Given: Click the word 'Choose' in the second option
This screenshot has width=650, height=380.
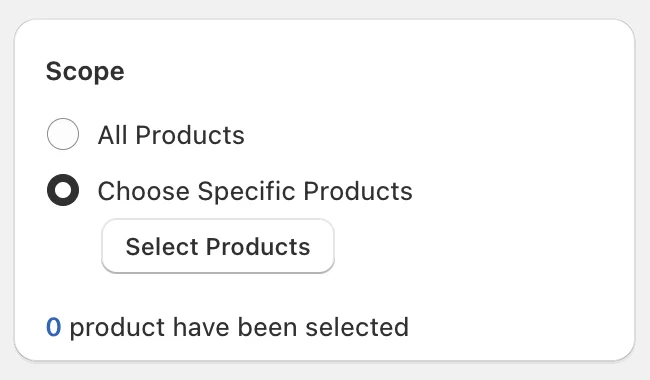Looking at the screenshot, I should [144, 191].
